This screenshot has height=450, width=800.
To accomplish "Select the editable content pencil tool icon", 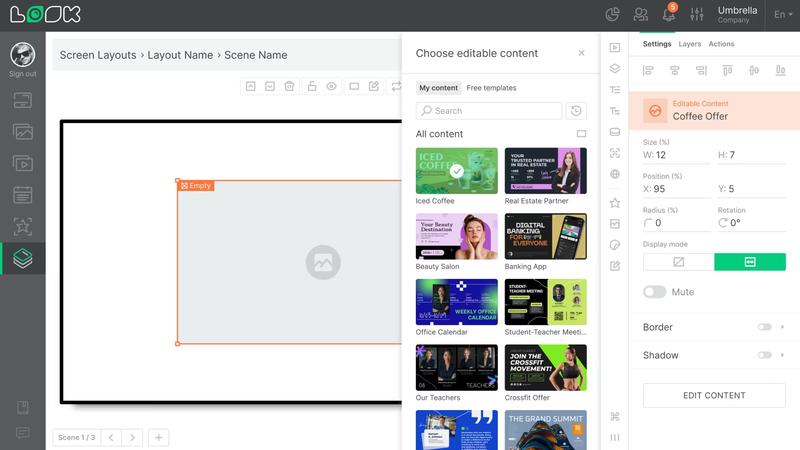I will 615,266.
